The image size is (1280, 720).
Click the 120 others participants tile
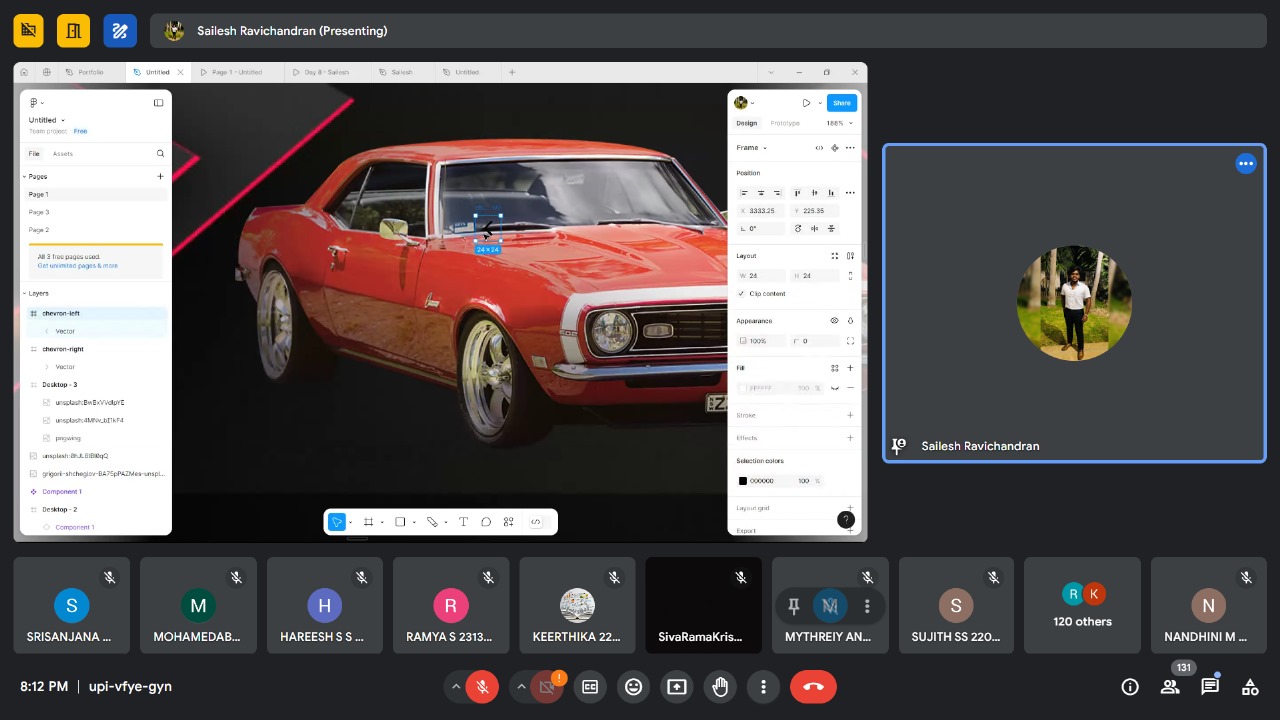tap(1082, 605)
